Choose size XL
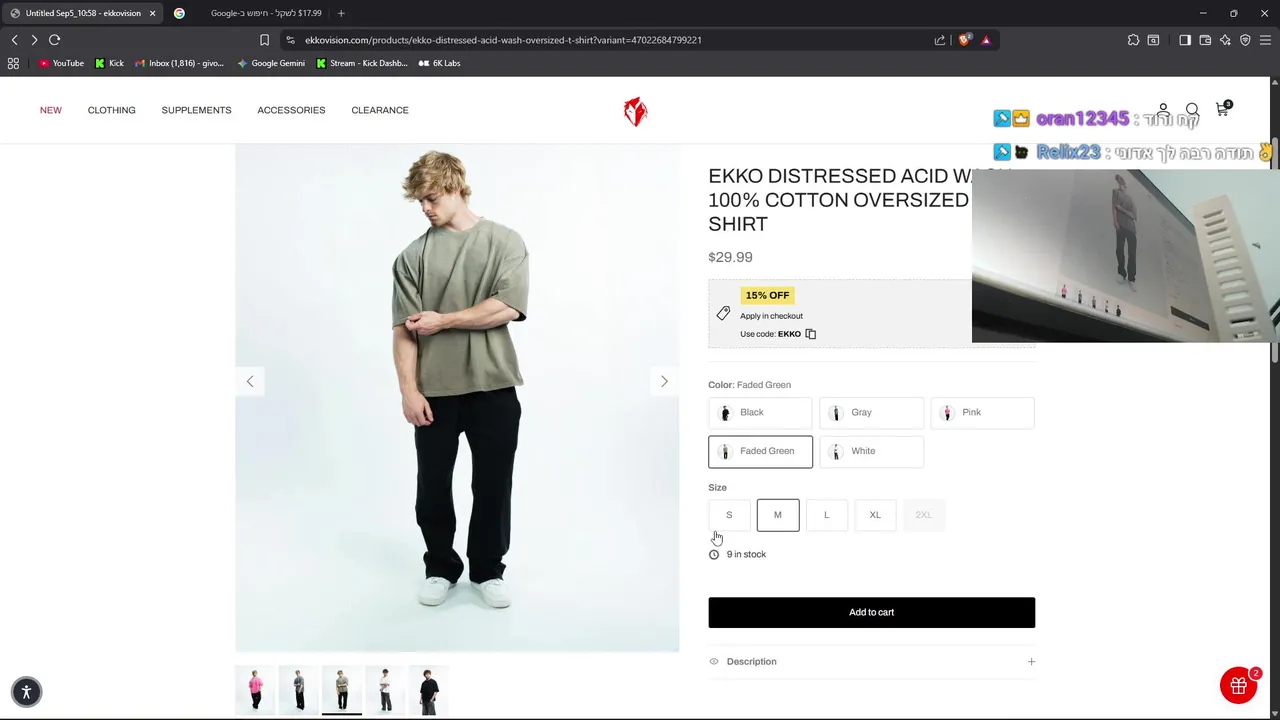Image resolution: width=1280 pixels, height=720 pixels. pyautogui.click(x=875, y=515)
